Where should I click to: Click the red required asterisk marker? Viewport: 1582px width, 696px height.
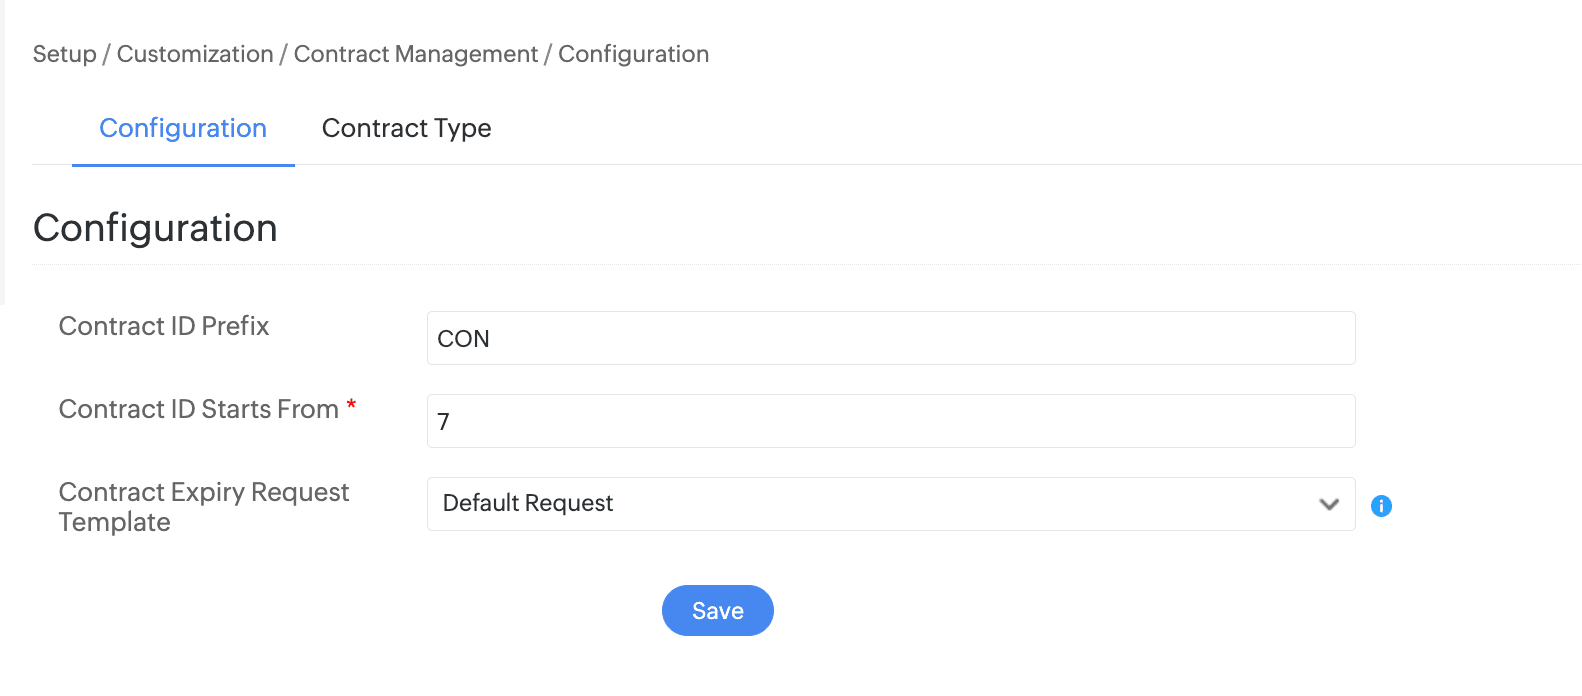click(351, 405)
